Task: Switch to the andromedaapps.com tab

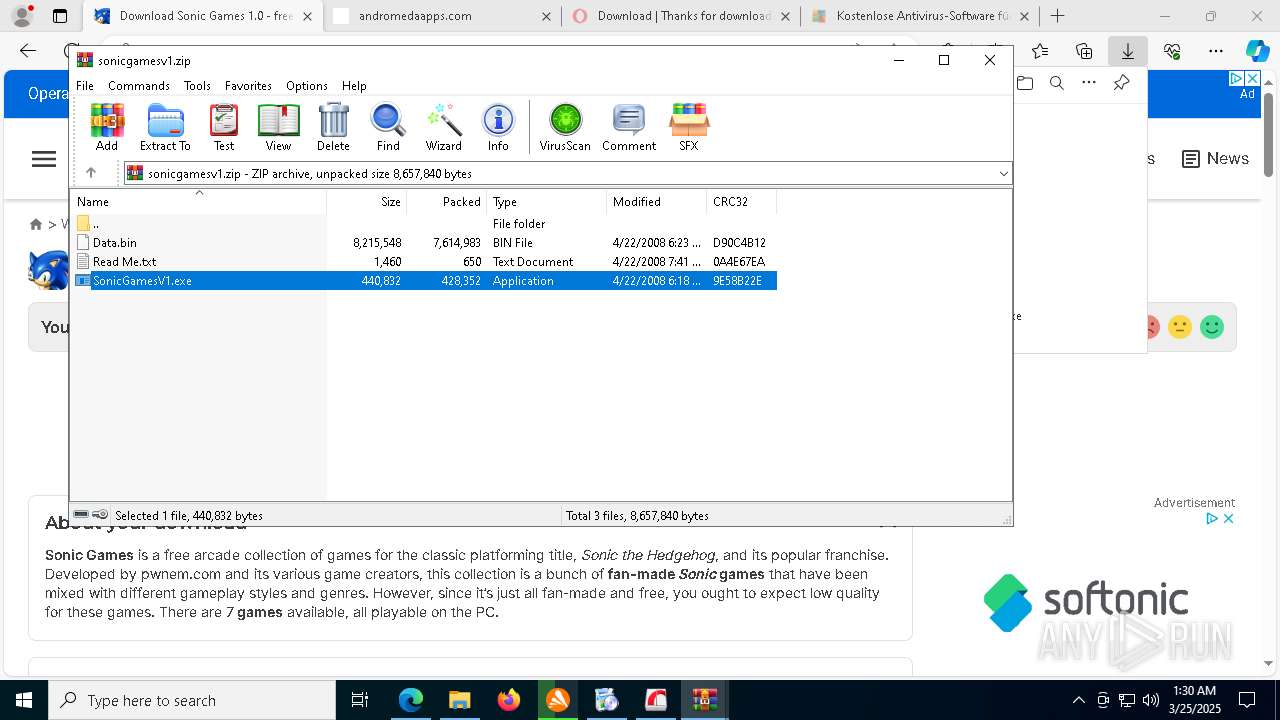Action: coord(441,16)
